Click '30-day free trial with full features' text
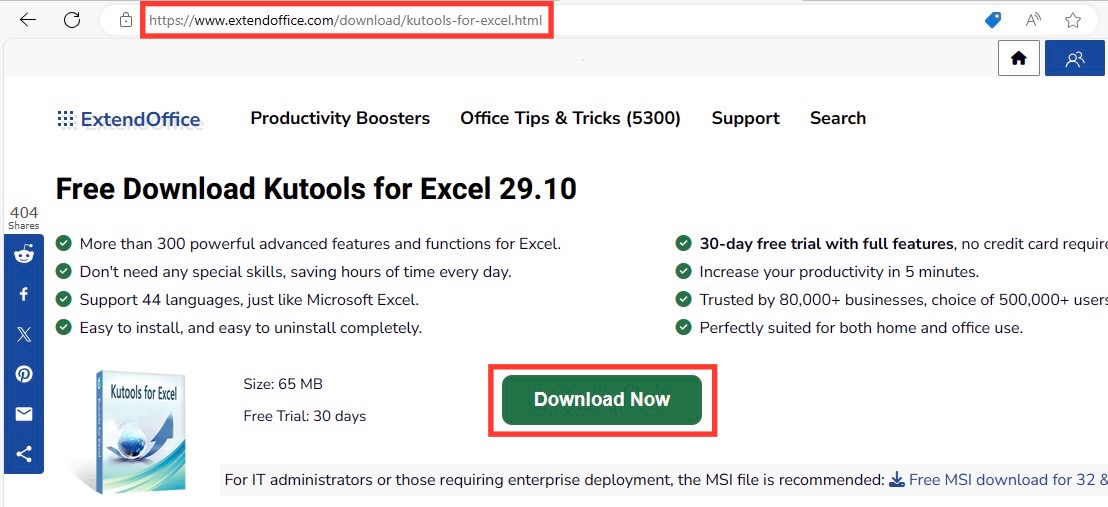Viewport: 1108px width, 507px height. tap(826, 244)
